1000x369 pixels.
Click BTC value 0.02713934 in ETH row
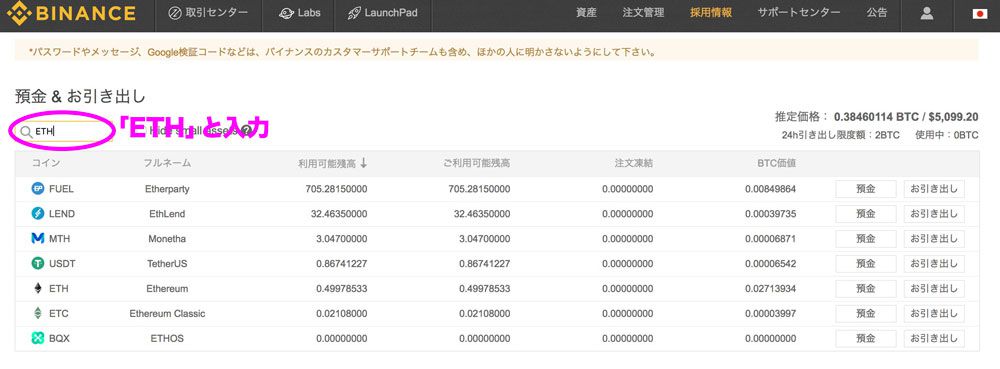tap(770, 288)
